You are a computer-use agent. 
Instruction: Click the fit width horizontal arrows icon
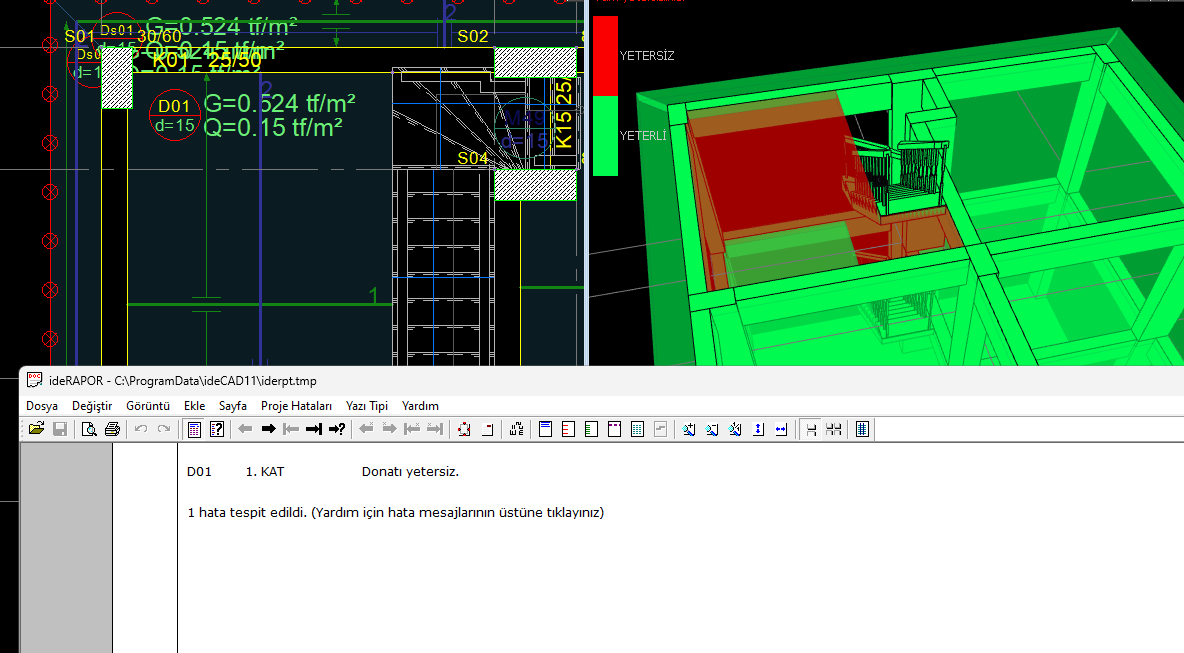[x=781, y=429]
